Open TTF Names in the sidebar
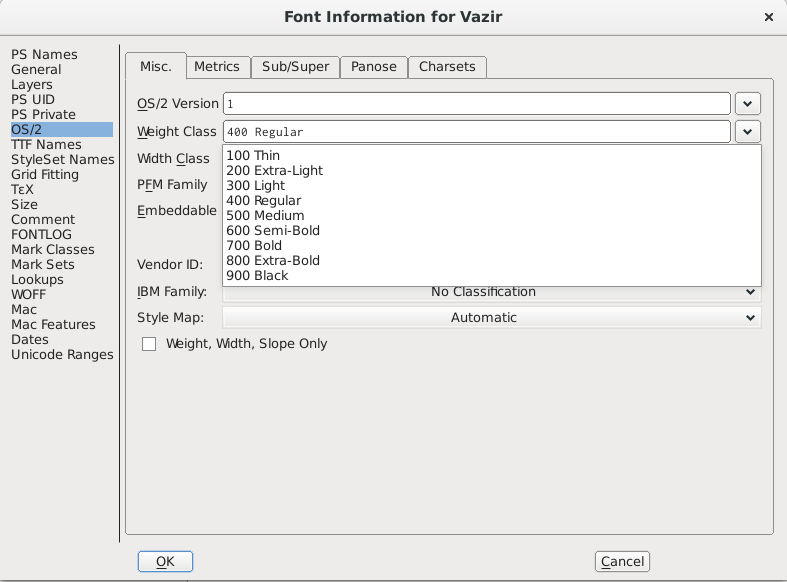The width and height of the screenshot is (787, 582). pyautogui.click(x=46, y=144)
